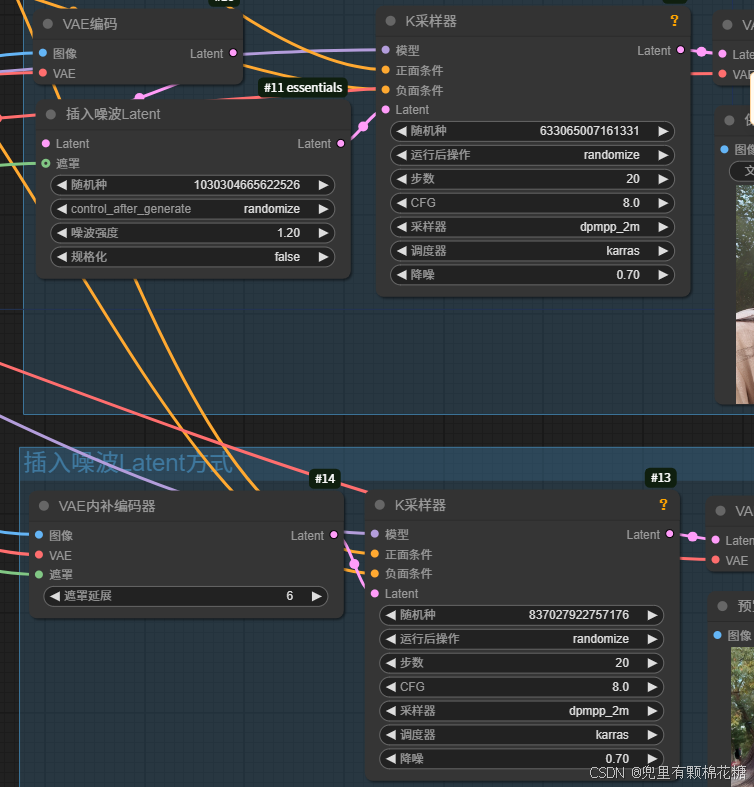The image size is (754, 787).
Task: Open top K采样器 采样器 dpmpp_2m dropdown
Action: point(532,227)
